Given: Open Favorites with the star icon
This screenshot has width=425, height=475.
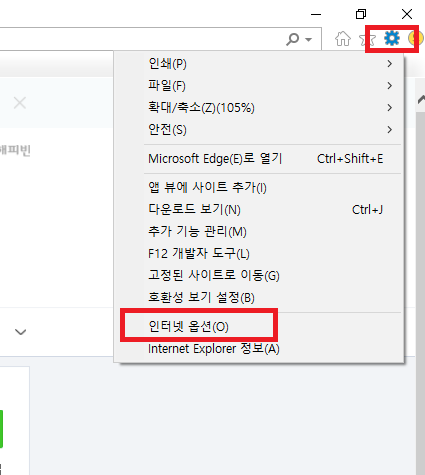Looking at the screenshot, I should coord(367,39).
